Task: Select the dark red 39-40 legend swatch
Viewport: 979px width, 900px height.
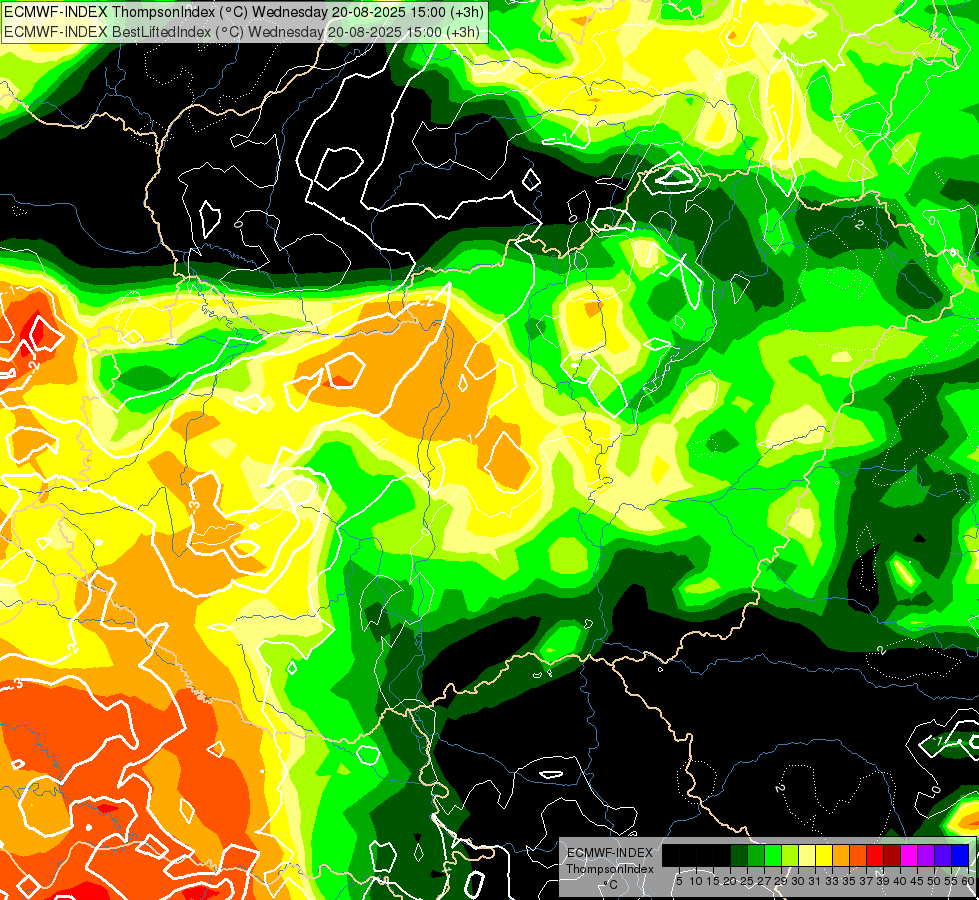Action: pyautogui.click(x=892, y=855)
